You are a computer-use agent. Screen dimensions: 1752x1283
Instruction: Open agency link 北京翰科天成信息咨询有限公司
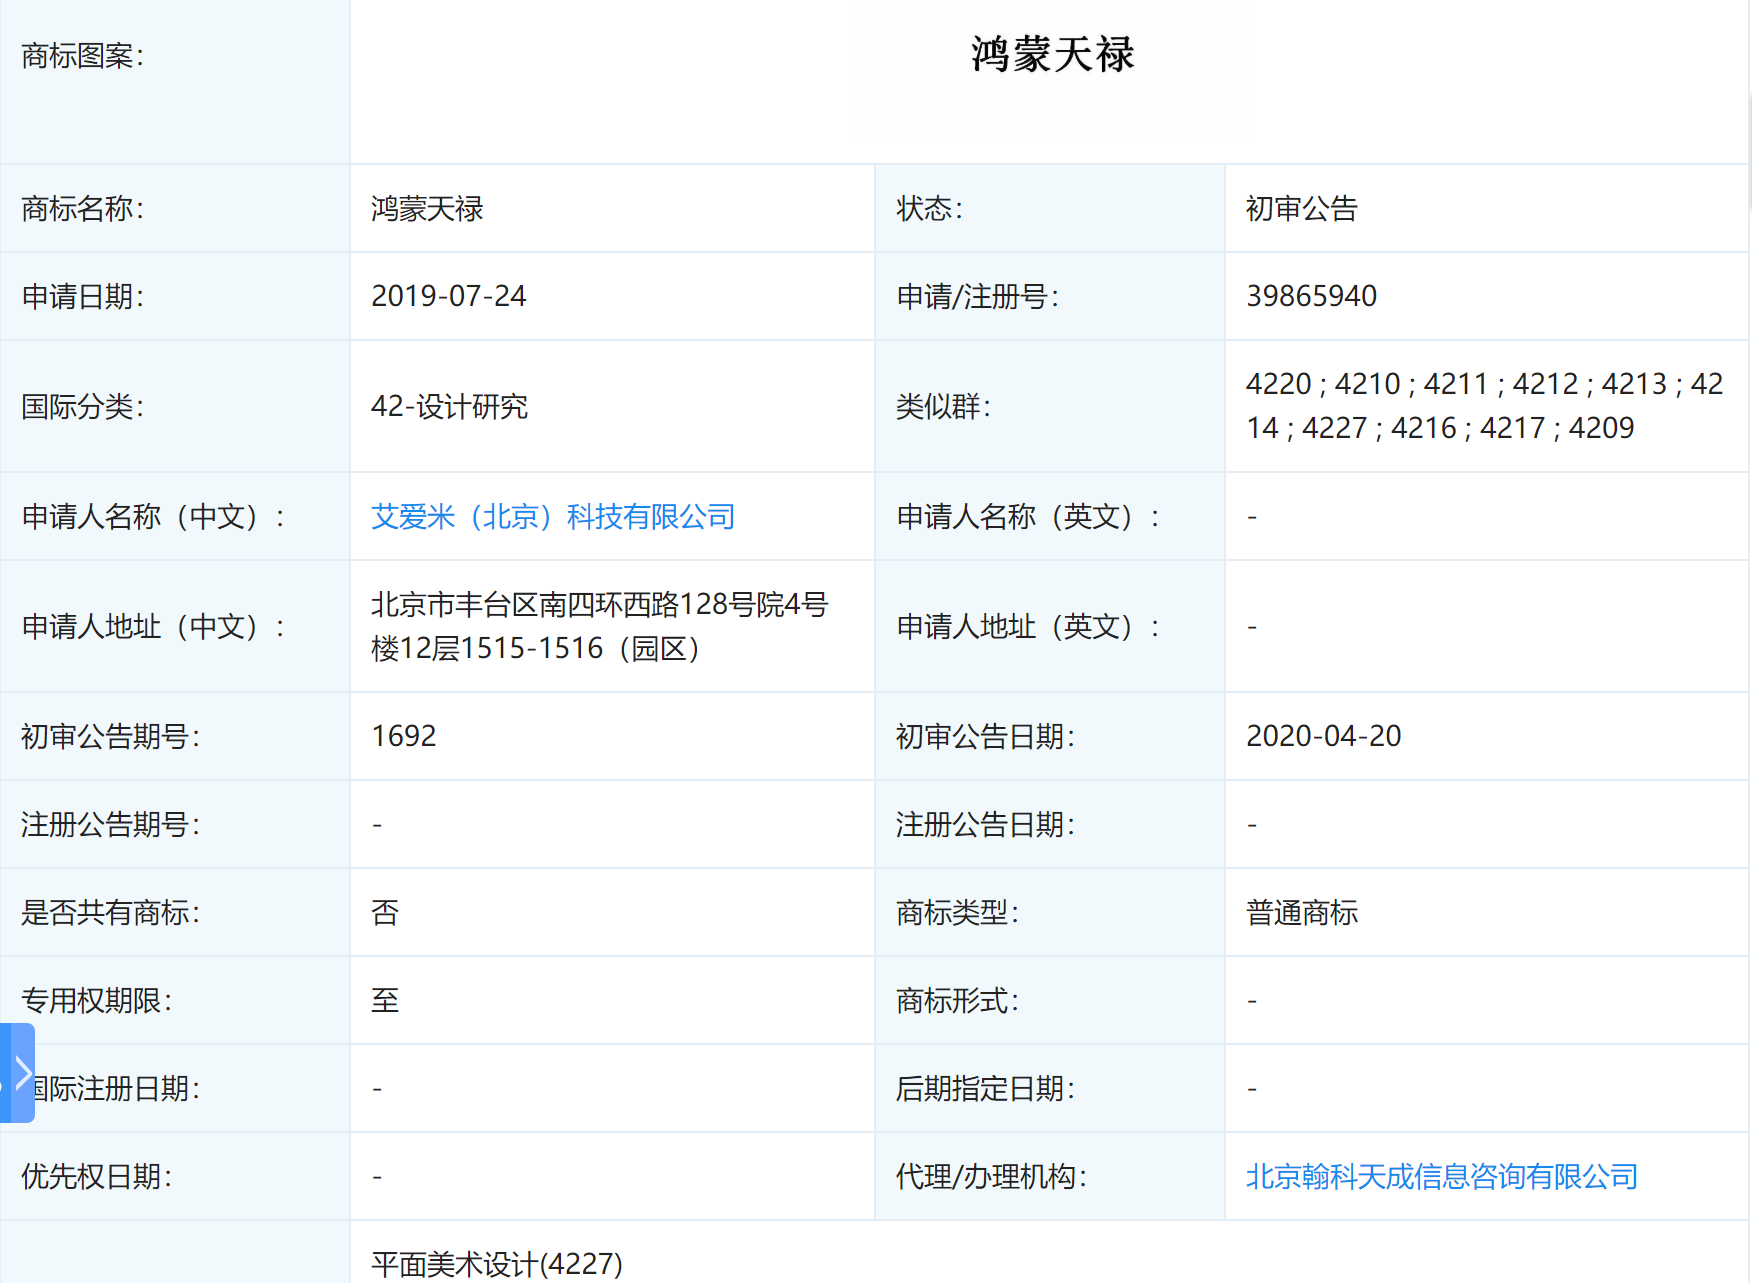coord(1441,1177)
